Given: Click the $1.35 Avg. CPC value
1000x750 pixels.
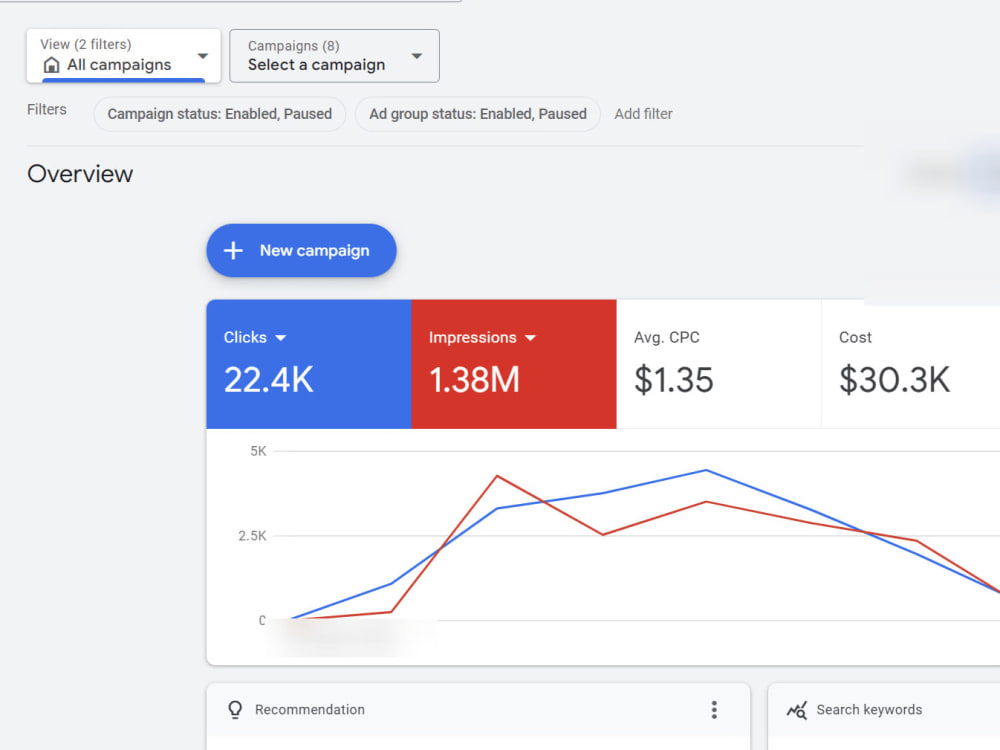Looking at the screenshot, I should pos(673,380).
